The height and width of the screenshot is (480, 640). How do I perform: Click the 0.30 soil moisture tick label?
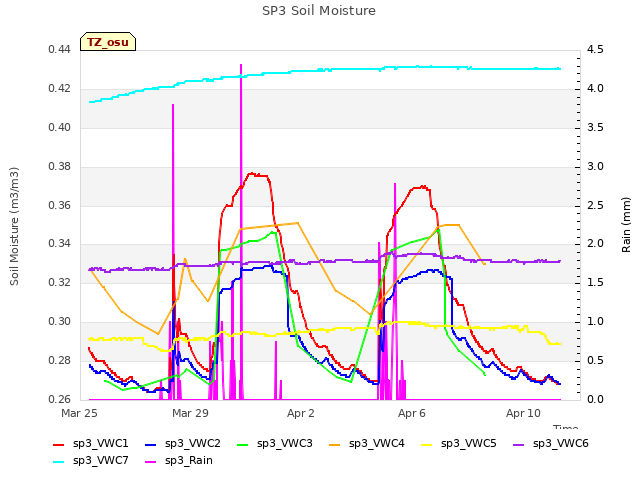tap(59, 322)
